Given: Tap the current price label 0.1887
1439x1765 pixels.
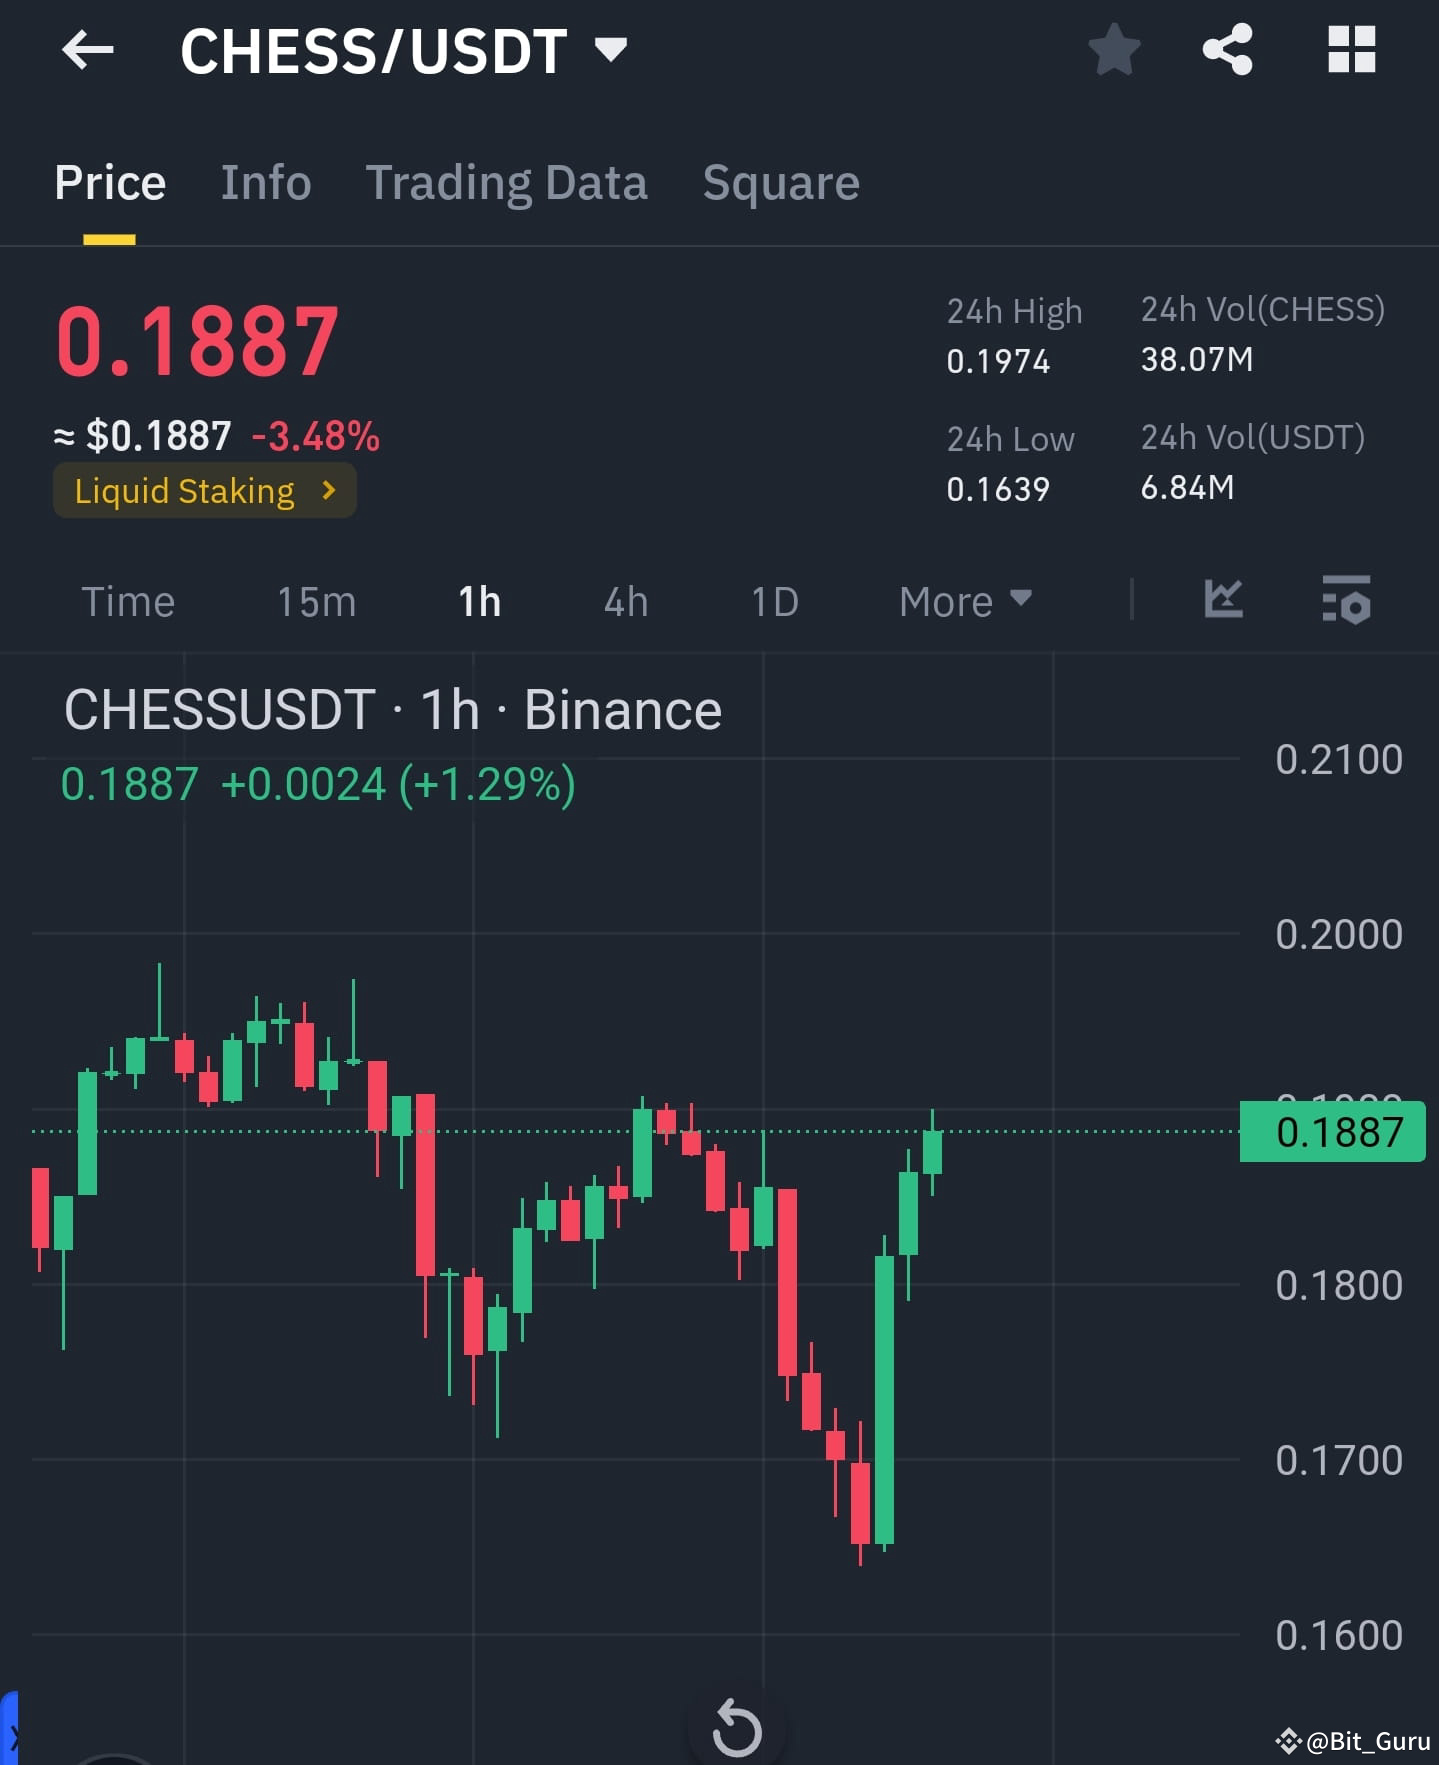Looking at the screenshot, I should 196,340.
